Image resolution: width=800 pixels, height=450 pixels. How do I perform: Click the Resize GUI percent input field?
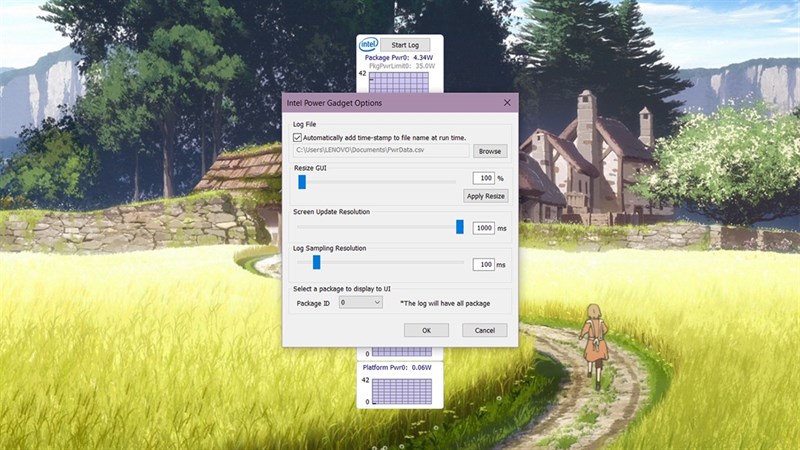point(484,178)
